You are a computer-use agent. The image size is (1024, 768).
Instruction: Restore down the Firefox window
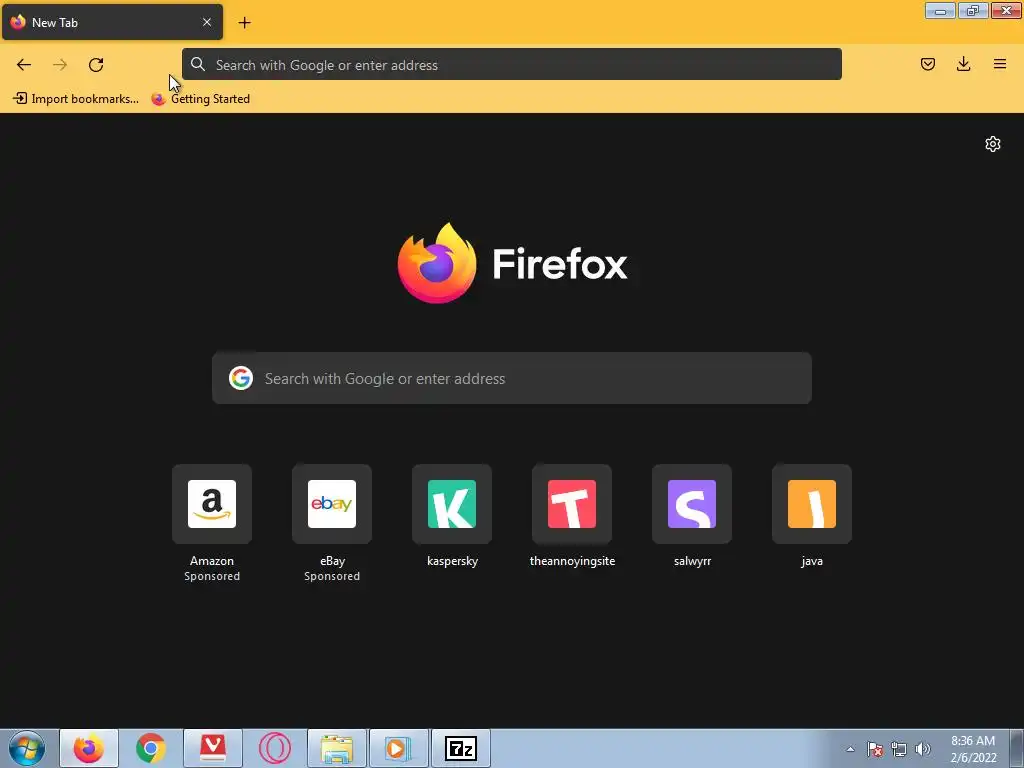(973, 11)
